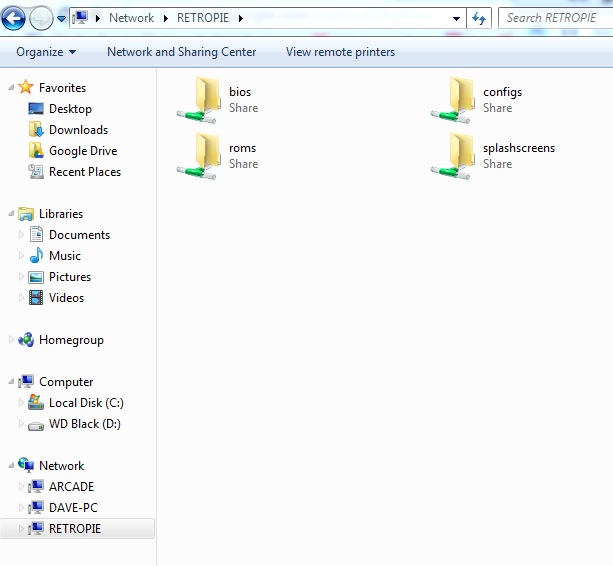
Task: Click the WD Black (D:) drive icon
Action: coord(36,426)
